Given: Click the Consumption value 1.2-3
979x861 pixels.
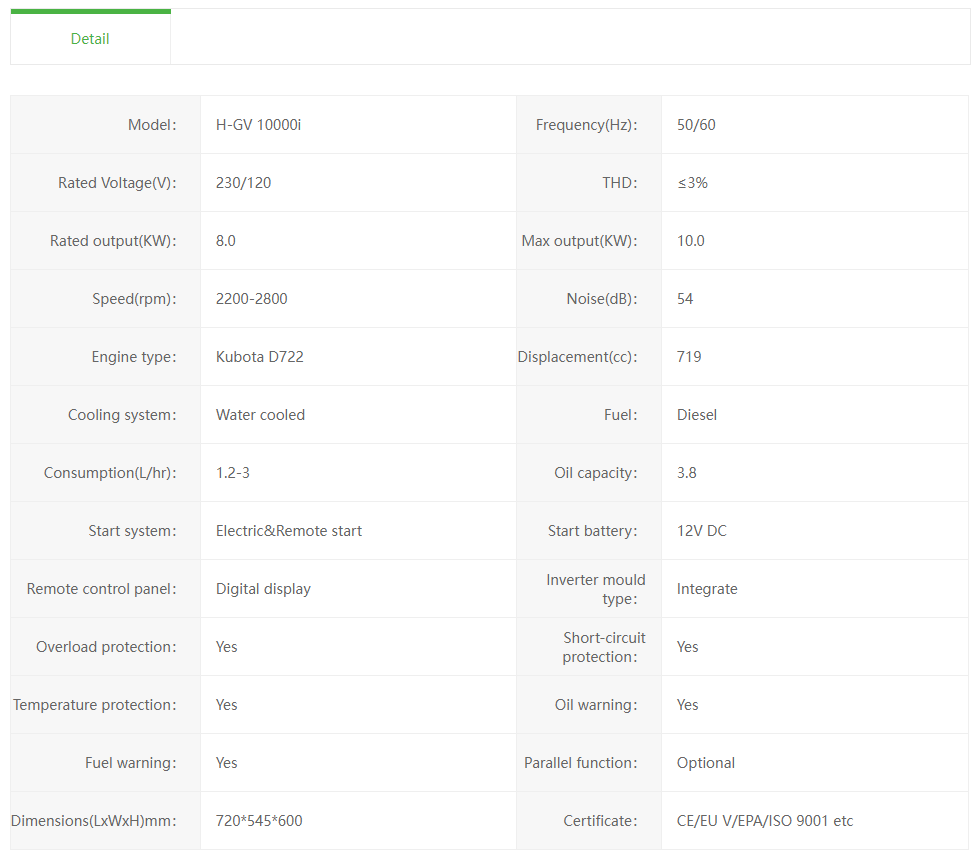Looking at the screenshot, I should pos(233,473).
